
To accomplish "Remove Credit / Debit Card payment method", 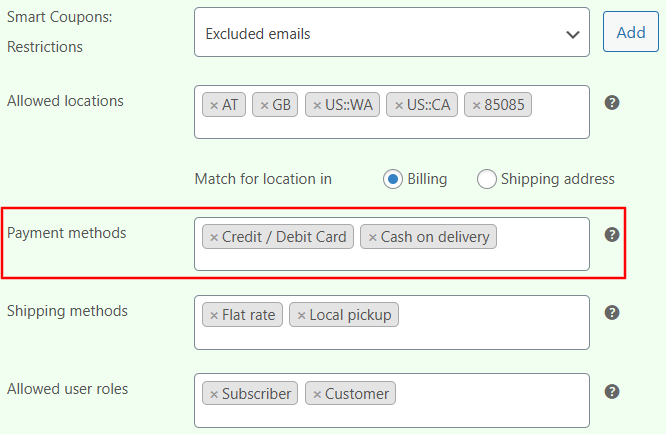I will click(214, 237).
